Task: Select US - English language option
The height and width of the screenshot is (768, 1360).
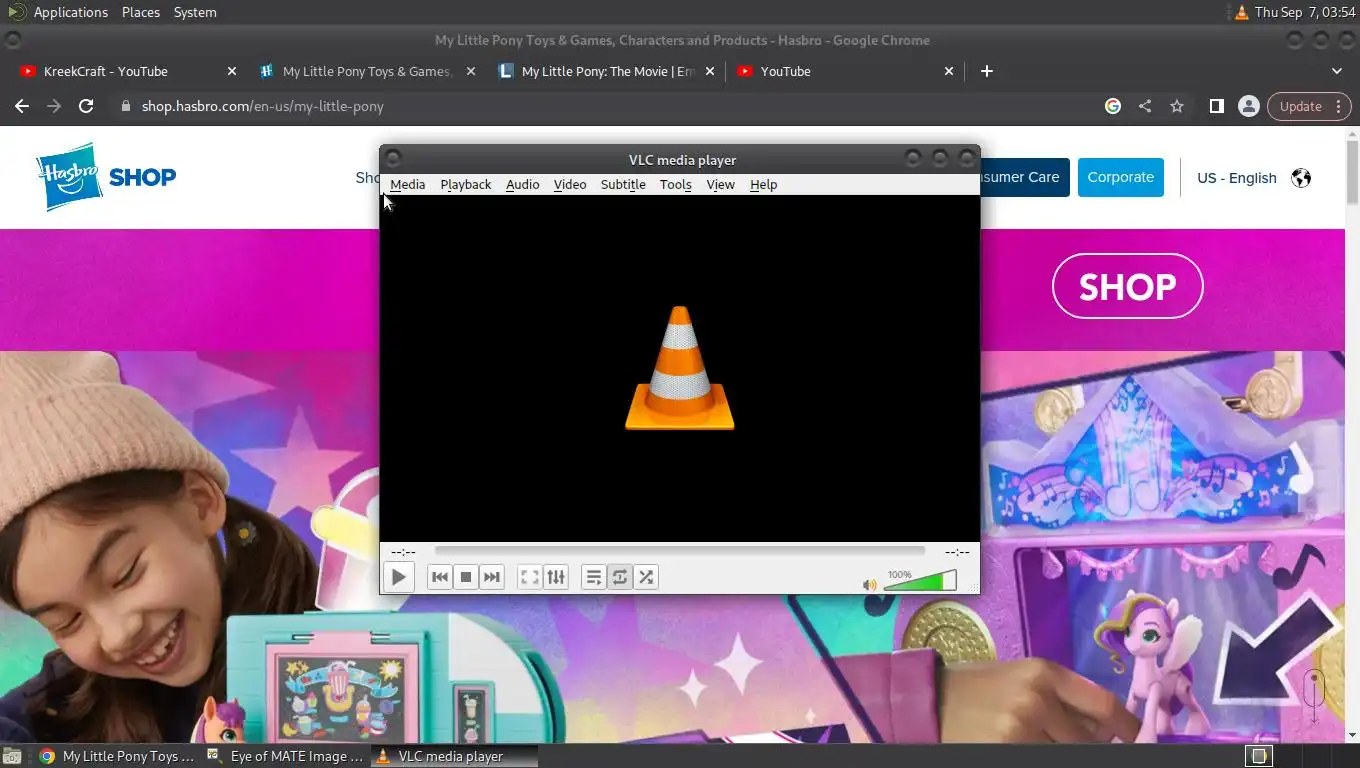Action: pos(1237,178)
